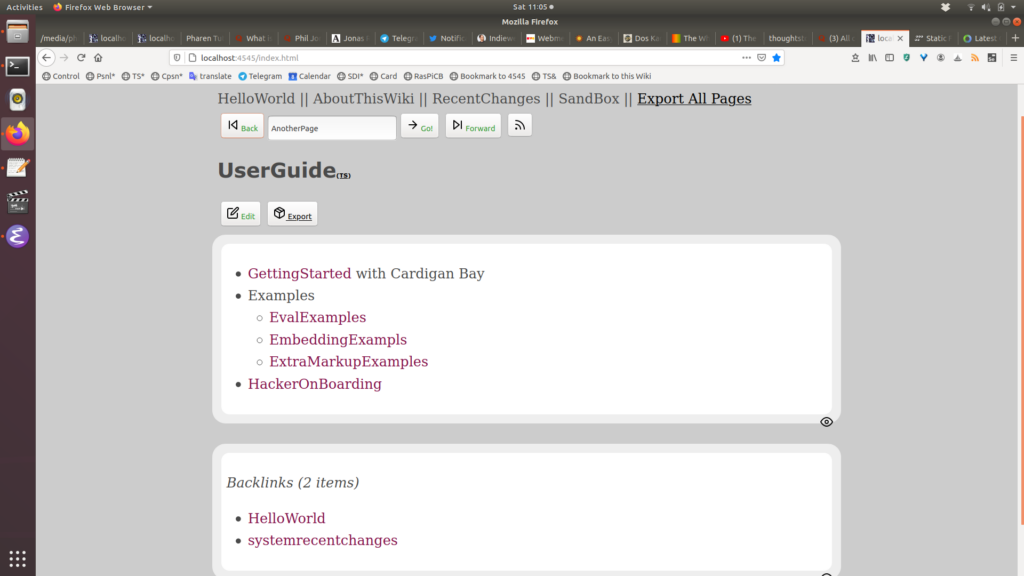Close the active localhost tab

click(900, 39)
